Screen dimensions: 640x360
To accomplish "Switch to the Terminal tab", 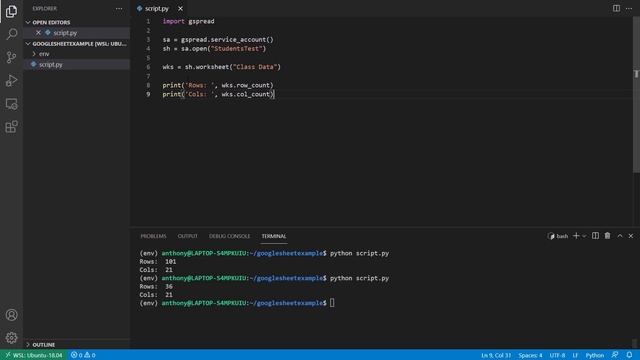I will point(274,236).
